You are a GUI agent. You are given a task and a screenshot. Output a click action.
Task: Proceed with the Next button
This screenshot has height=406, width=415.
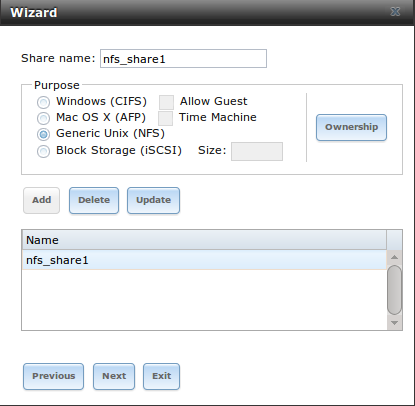[x=114, y=376]
